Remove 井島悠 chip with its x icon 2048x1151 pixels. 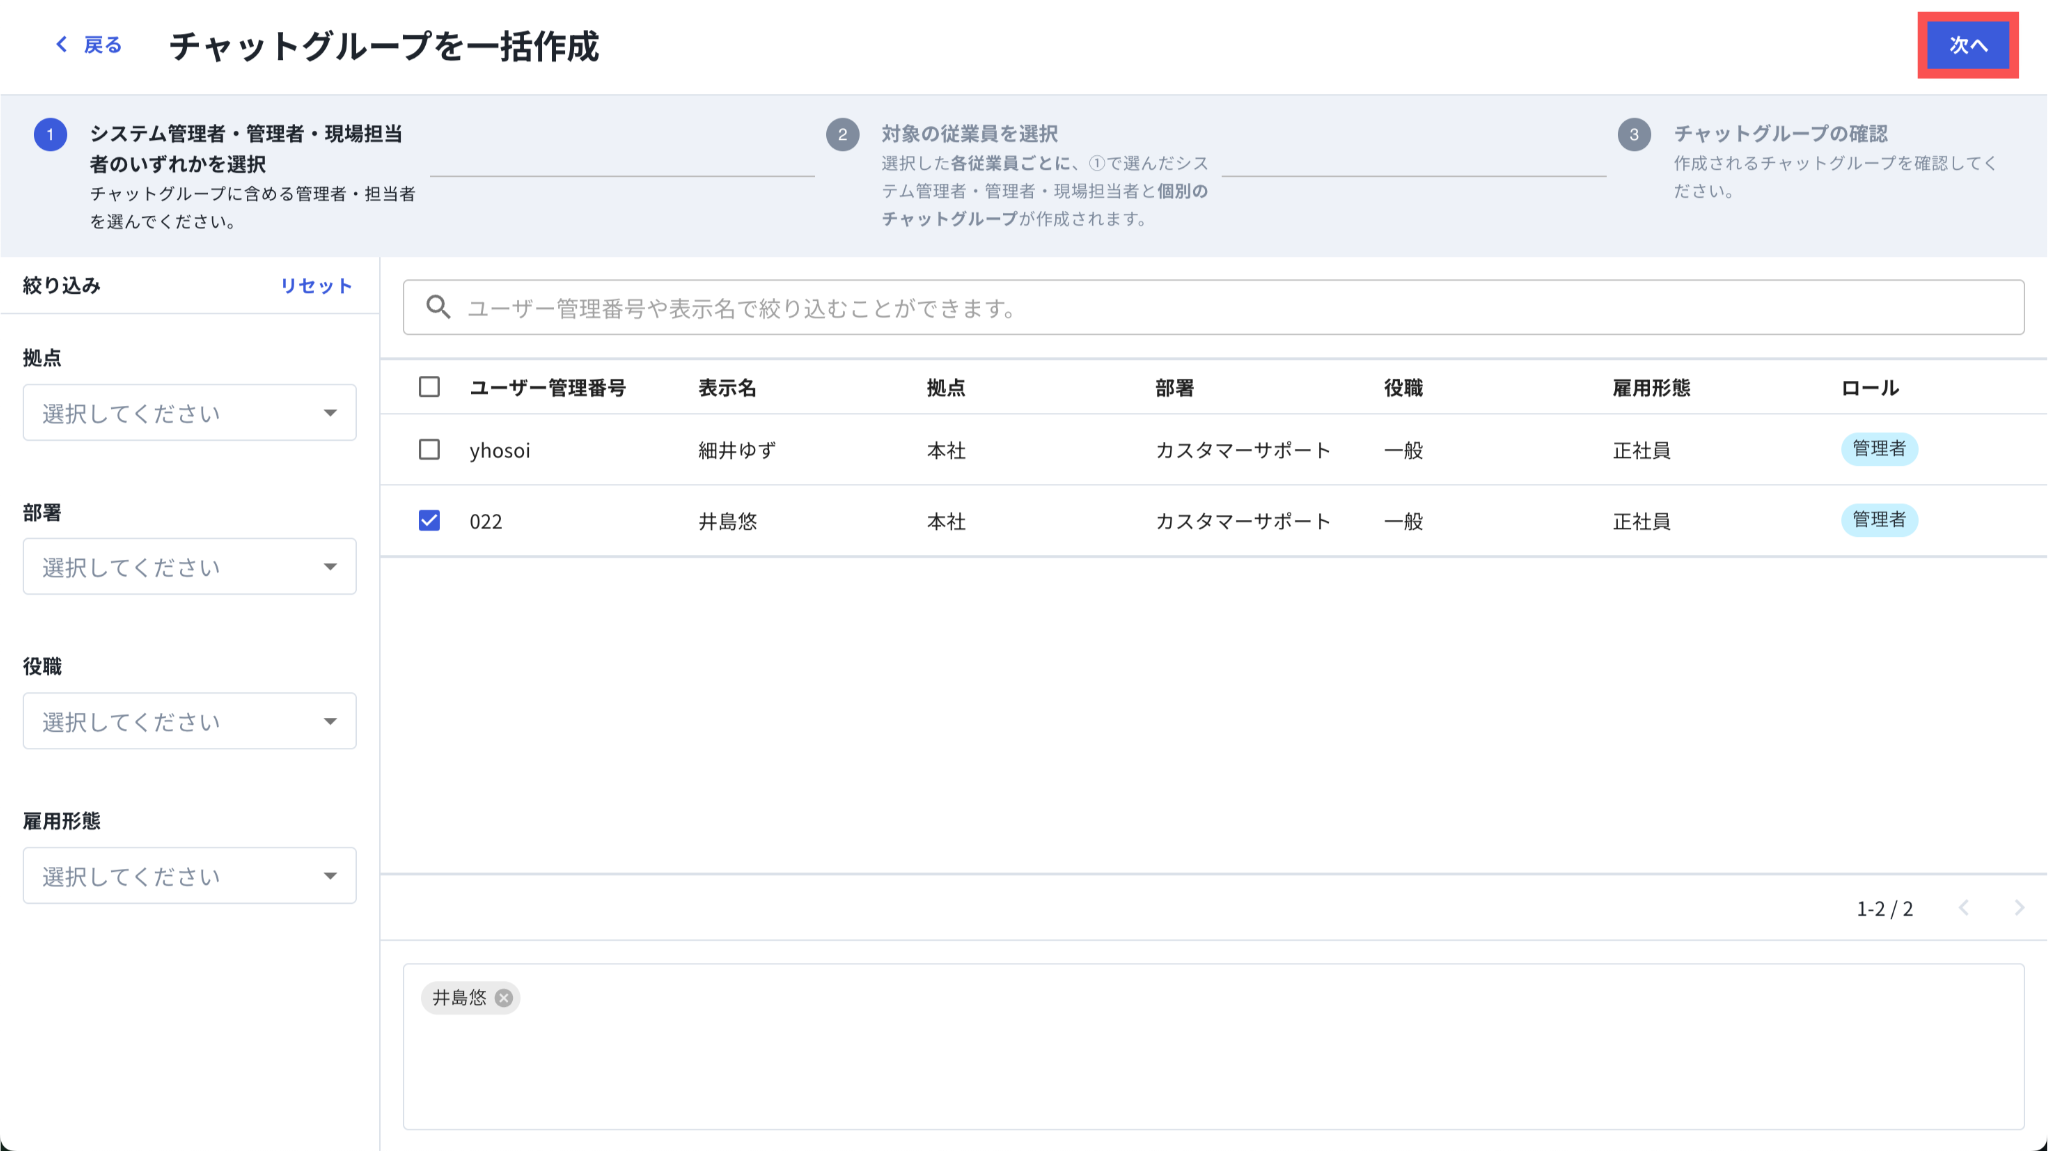[x=504, y=998]
